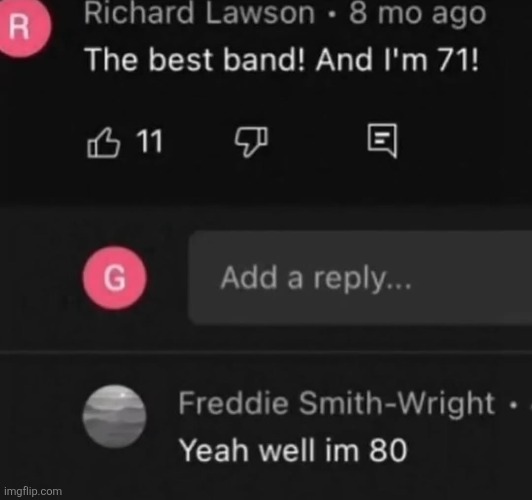View Freddie Smith-Wright's gray profile picture
This screenshot has width=532, height=500.
[115, 416]
